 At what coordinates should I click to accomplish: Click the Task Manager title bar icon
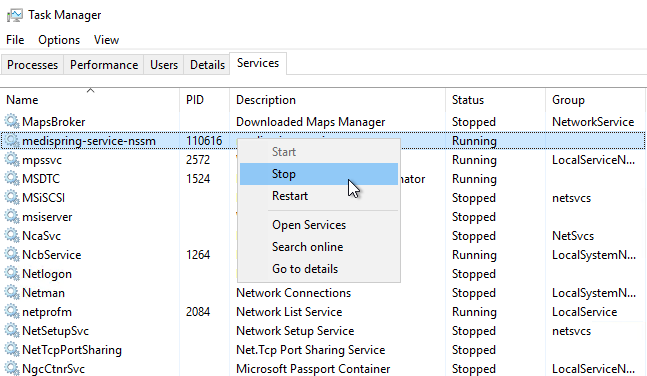(x=14, y=16)
